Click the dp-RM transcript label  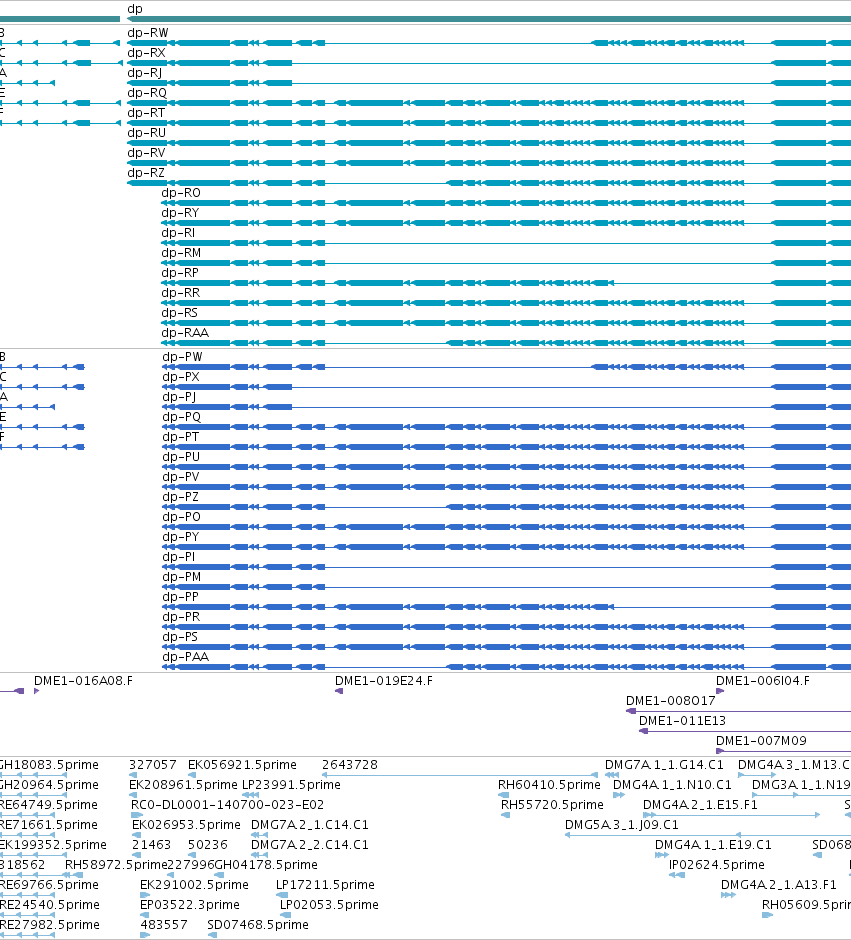(x=181, y=253)
